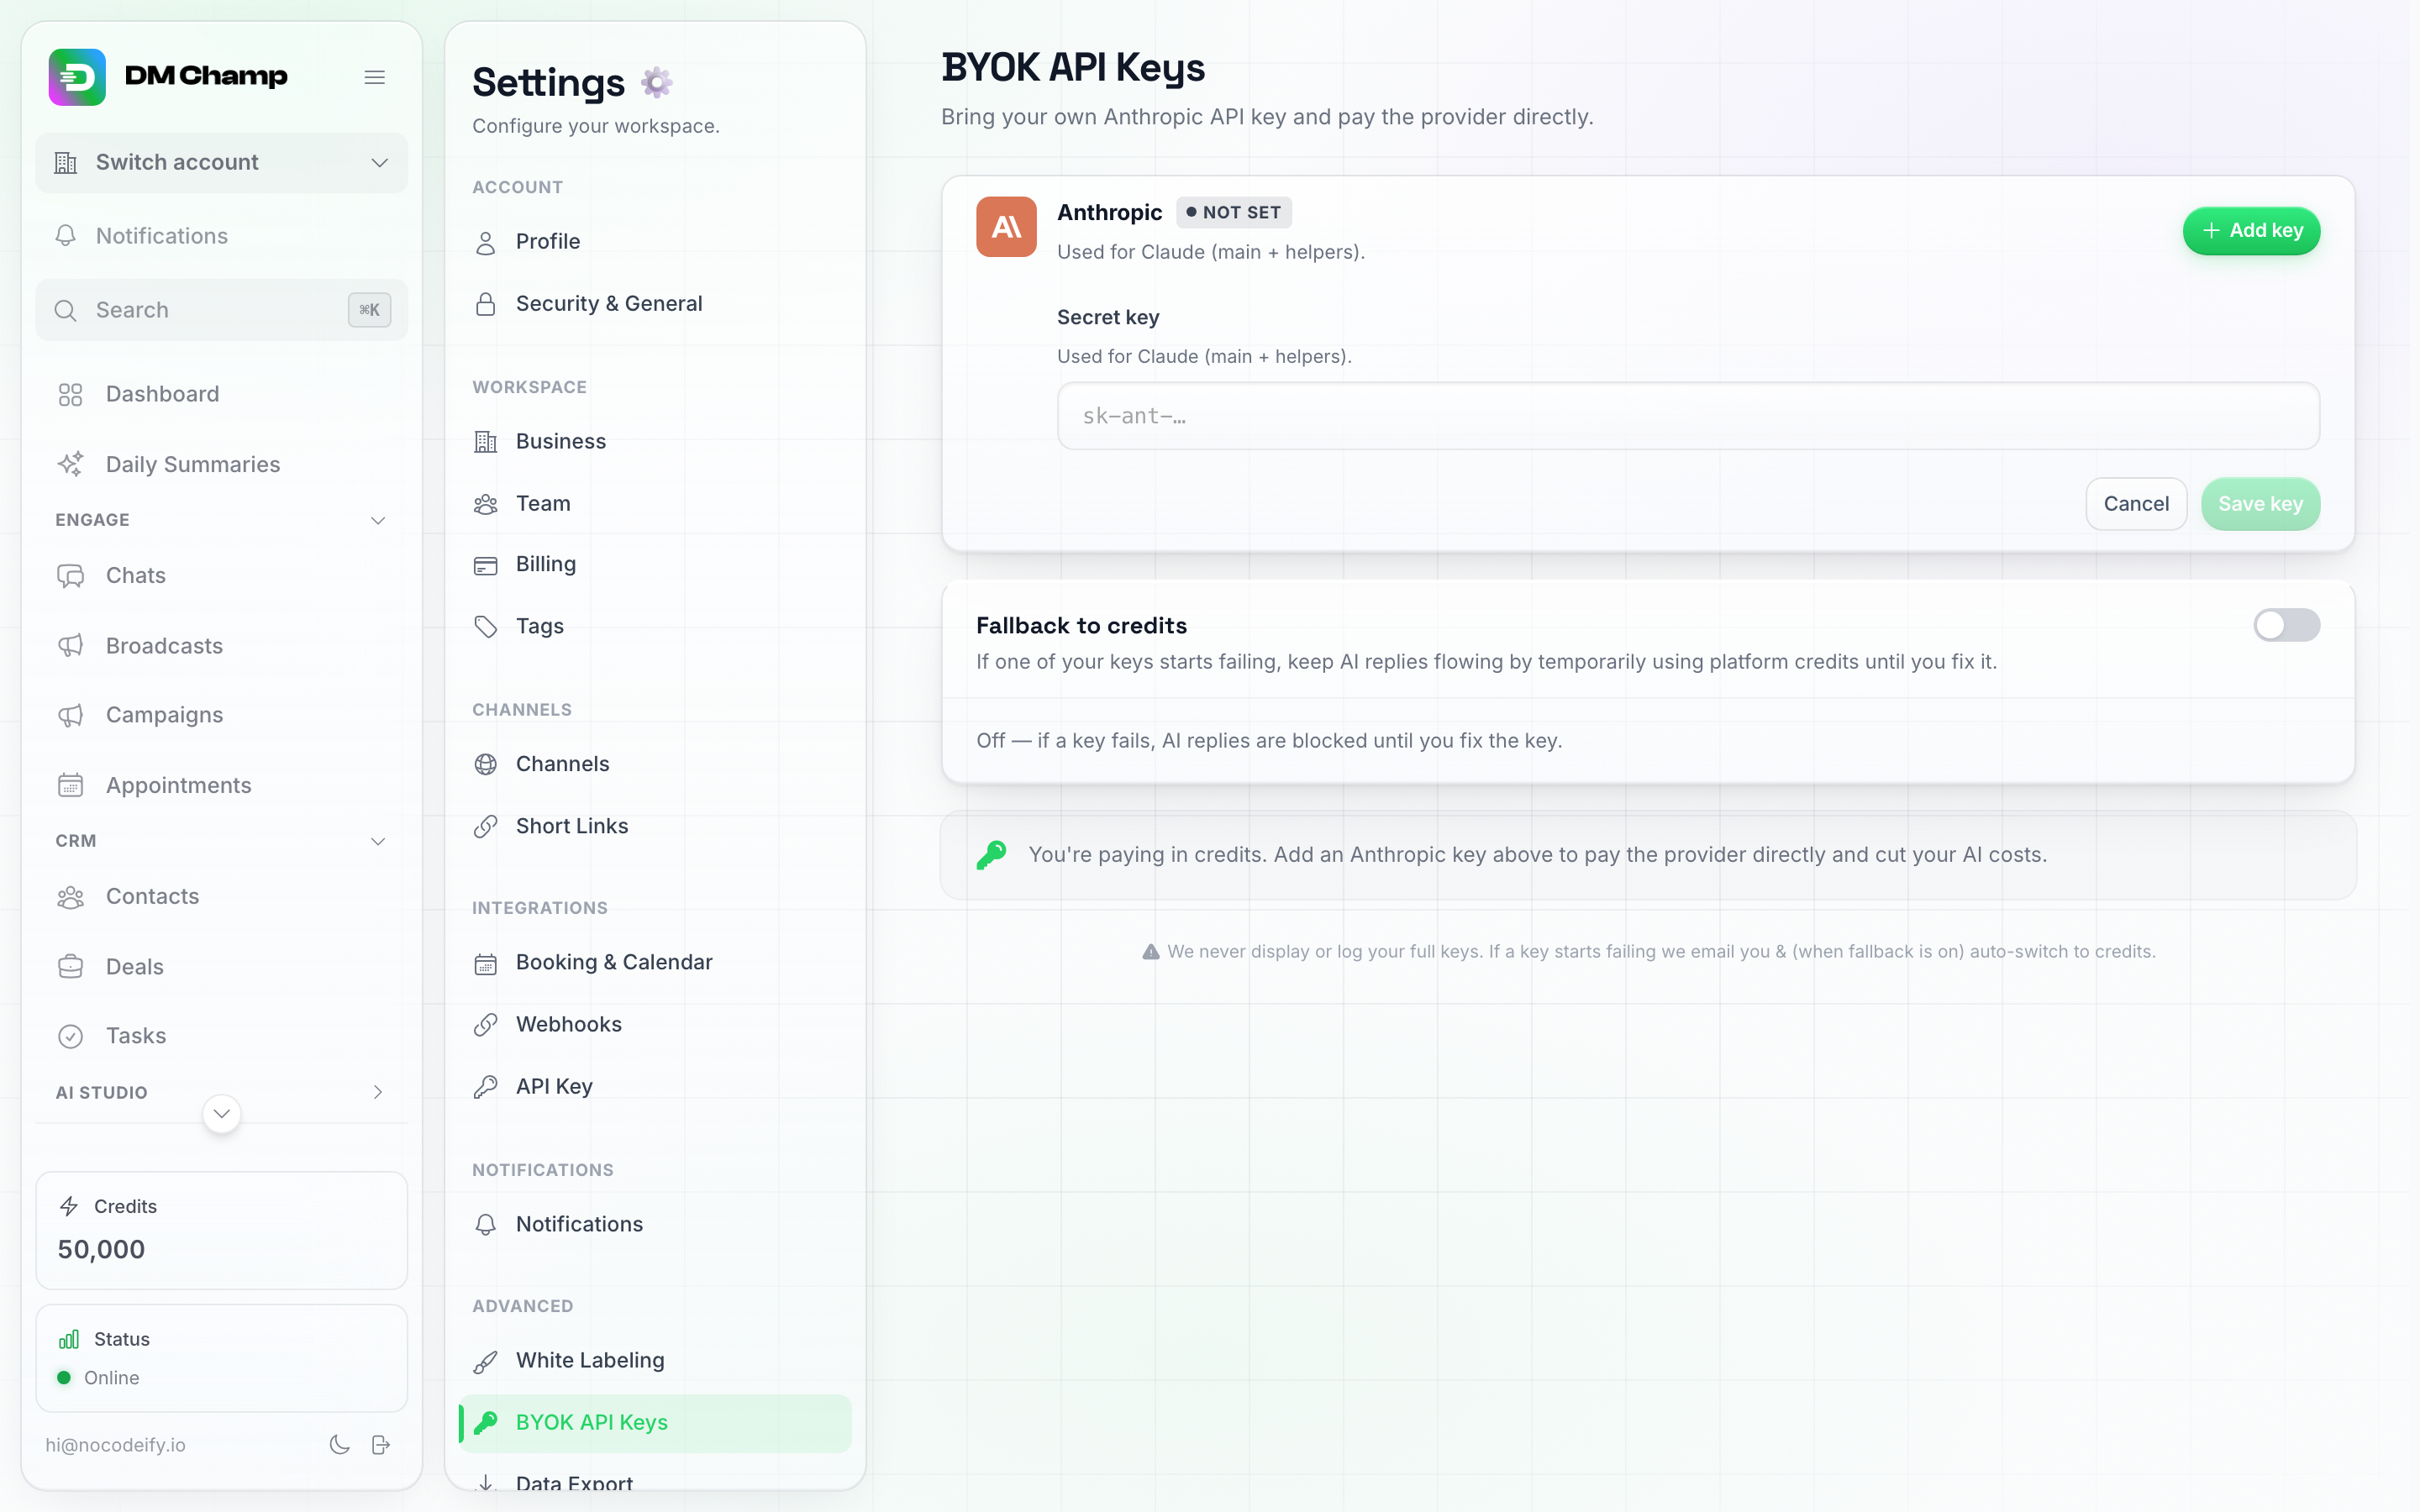Go to Short Links settings

pos(656,826)
